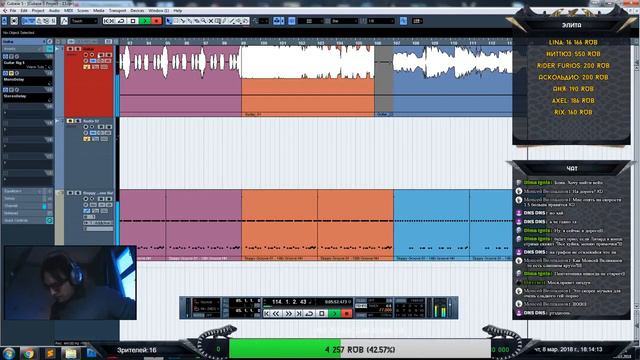The height and width of the screenshot is (360, 640).
Task: Open the MIDI menu
Action: click(x=69, y=10)
